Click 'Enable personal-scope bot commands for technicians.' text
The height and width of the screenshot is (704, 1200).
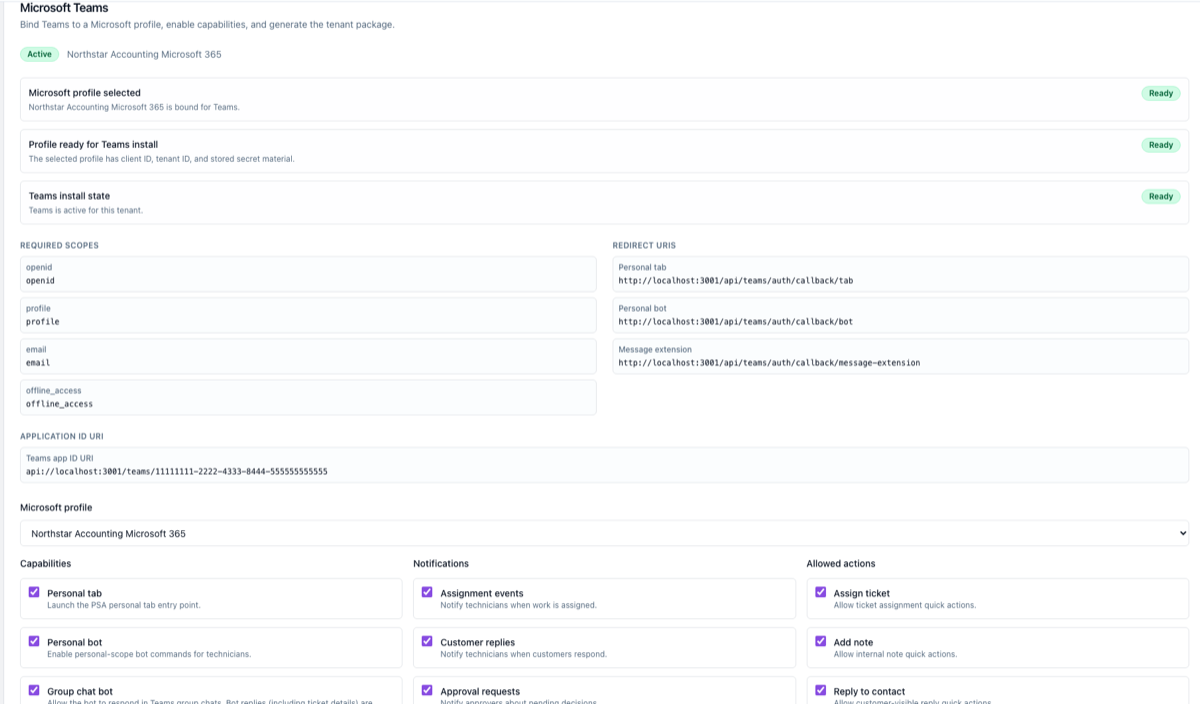[x=149, y=654]
